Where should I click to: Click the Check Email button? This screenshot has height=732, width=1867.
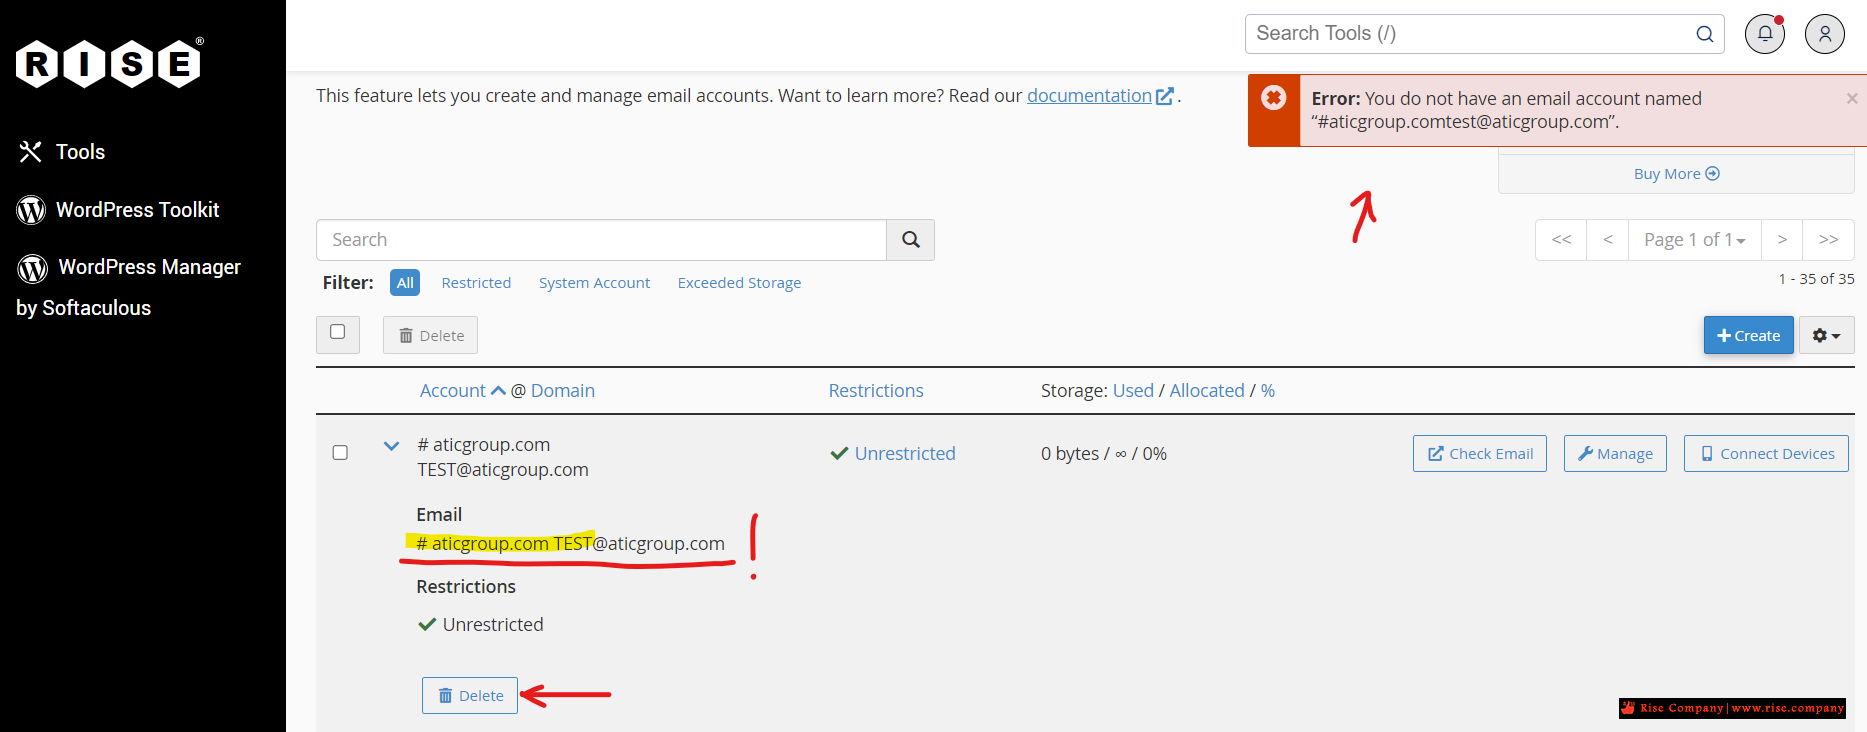1479,454
